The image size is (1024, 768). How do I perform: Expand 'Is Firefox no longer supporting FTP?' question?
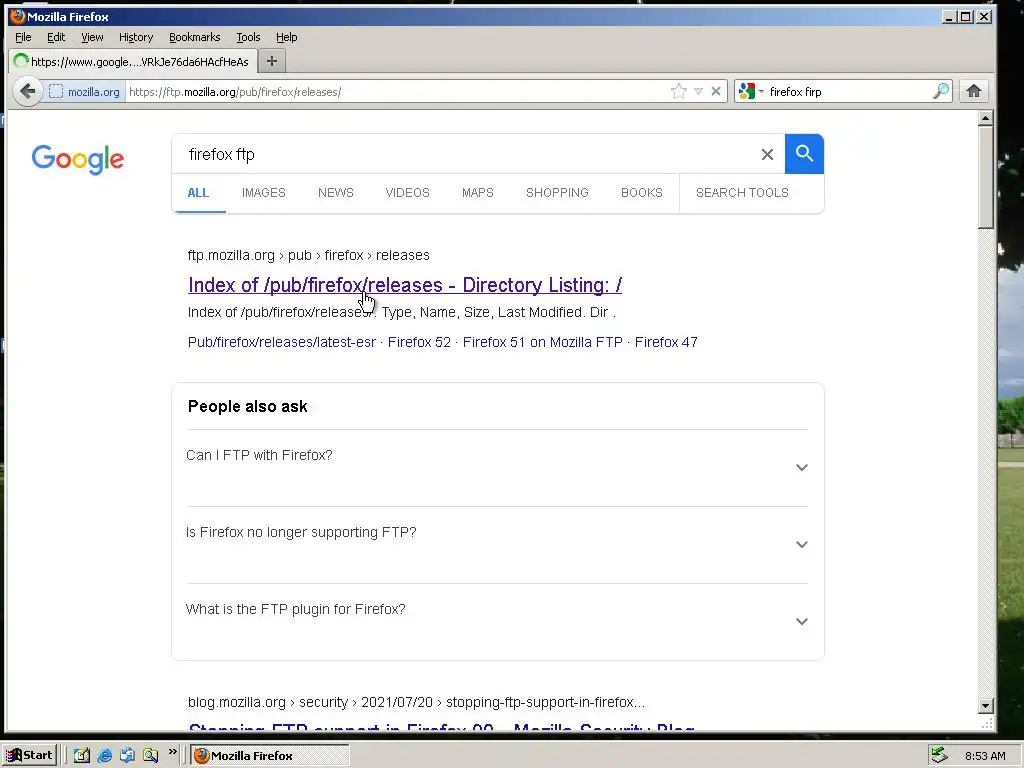(x=498, y=545)
